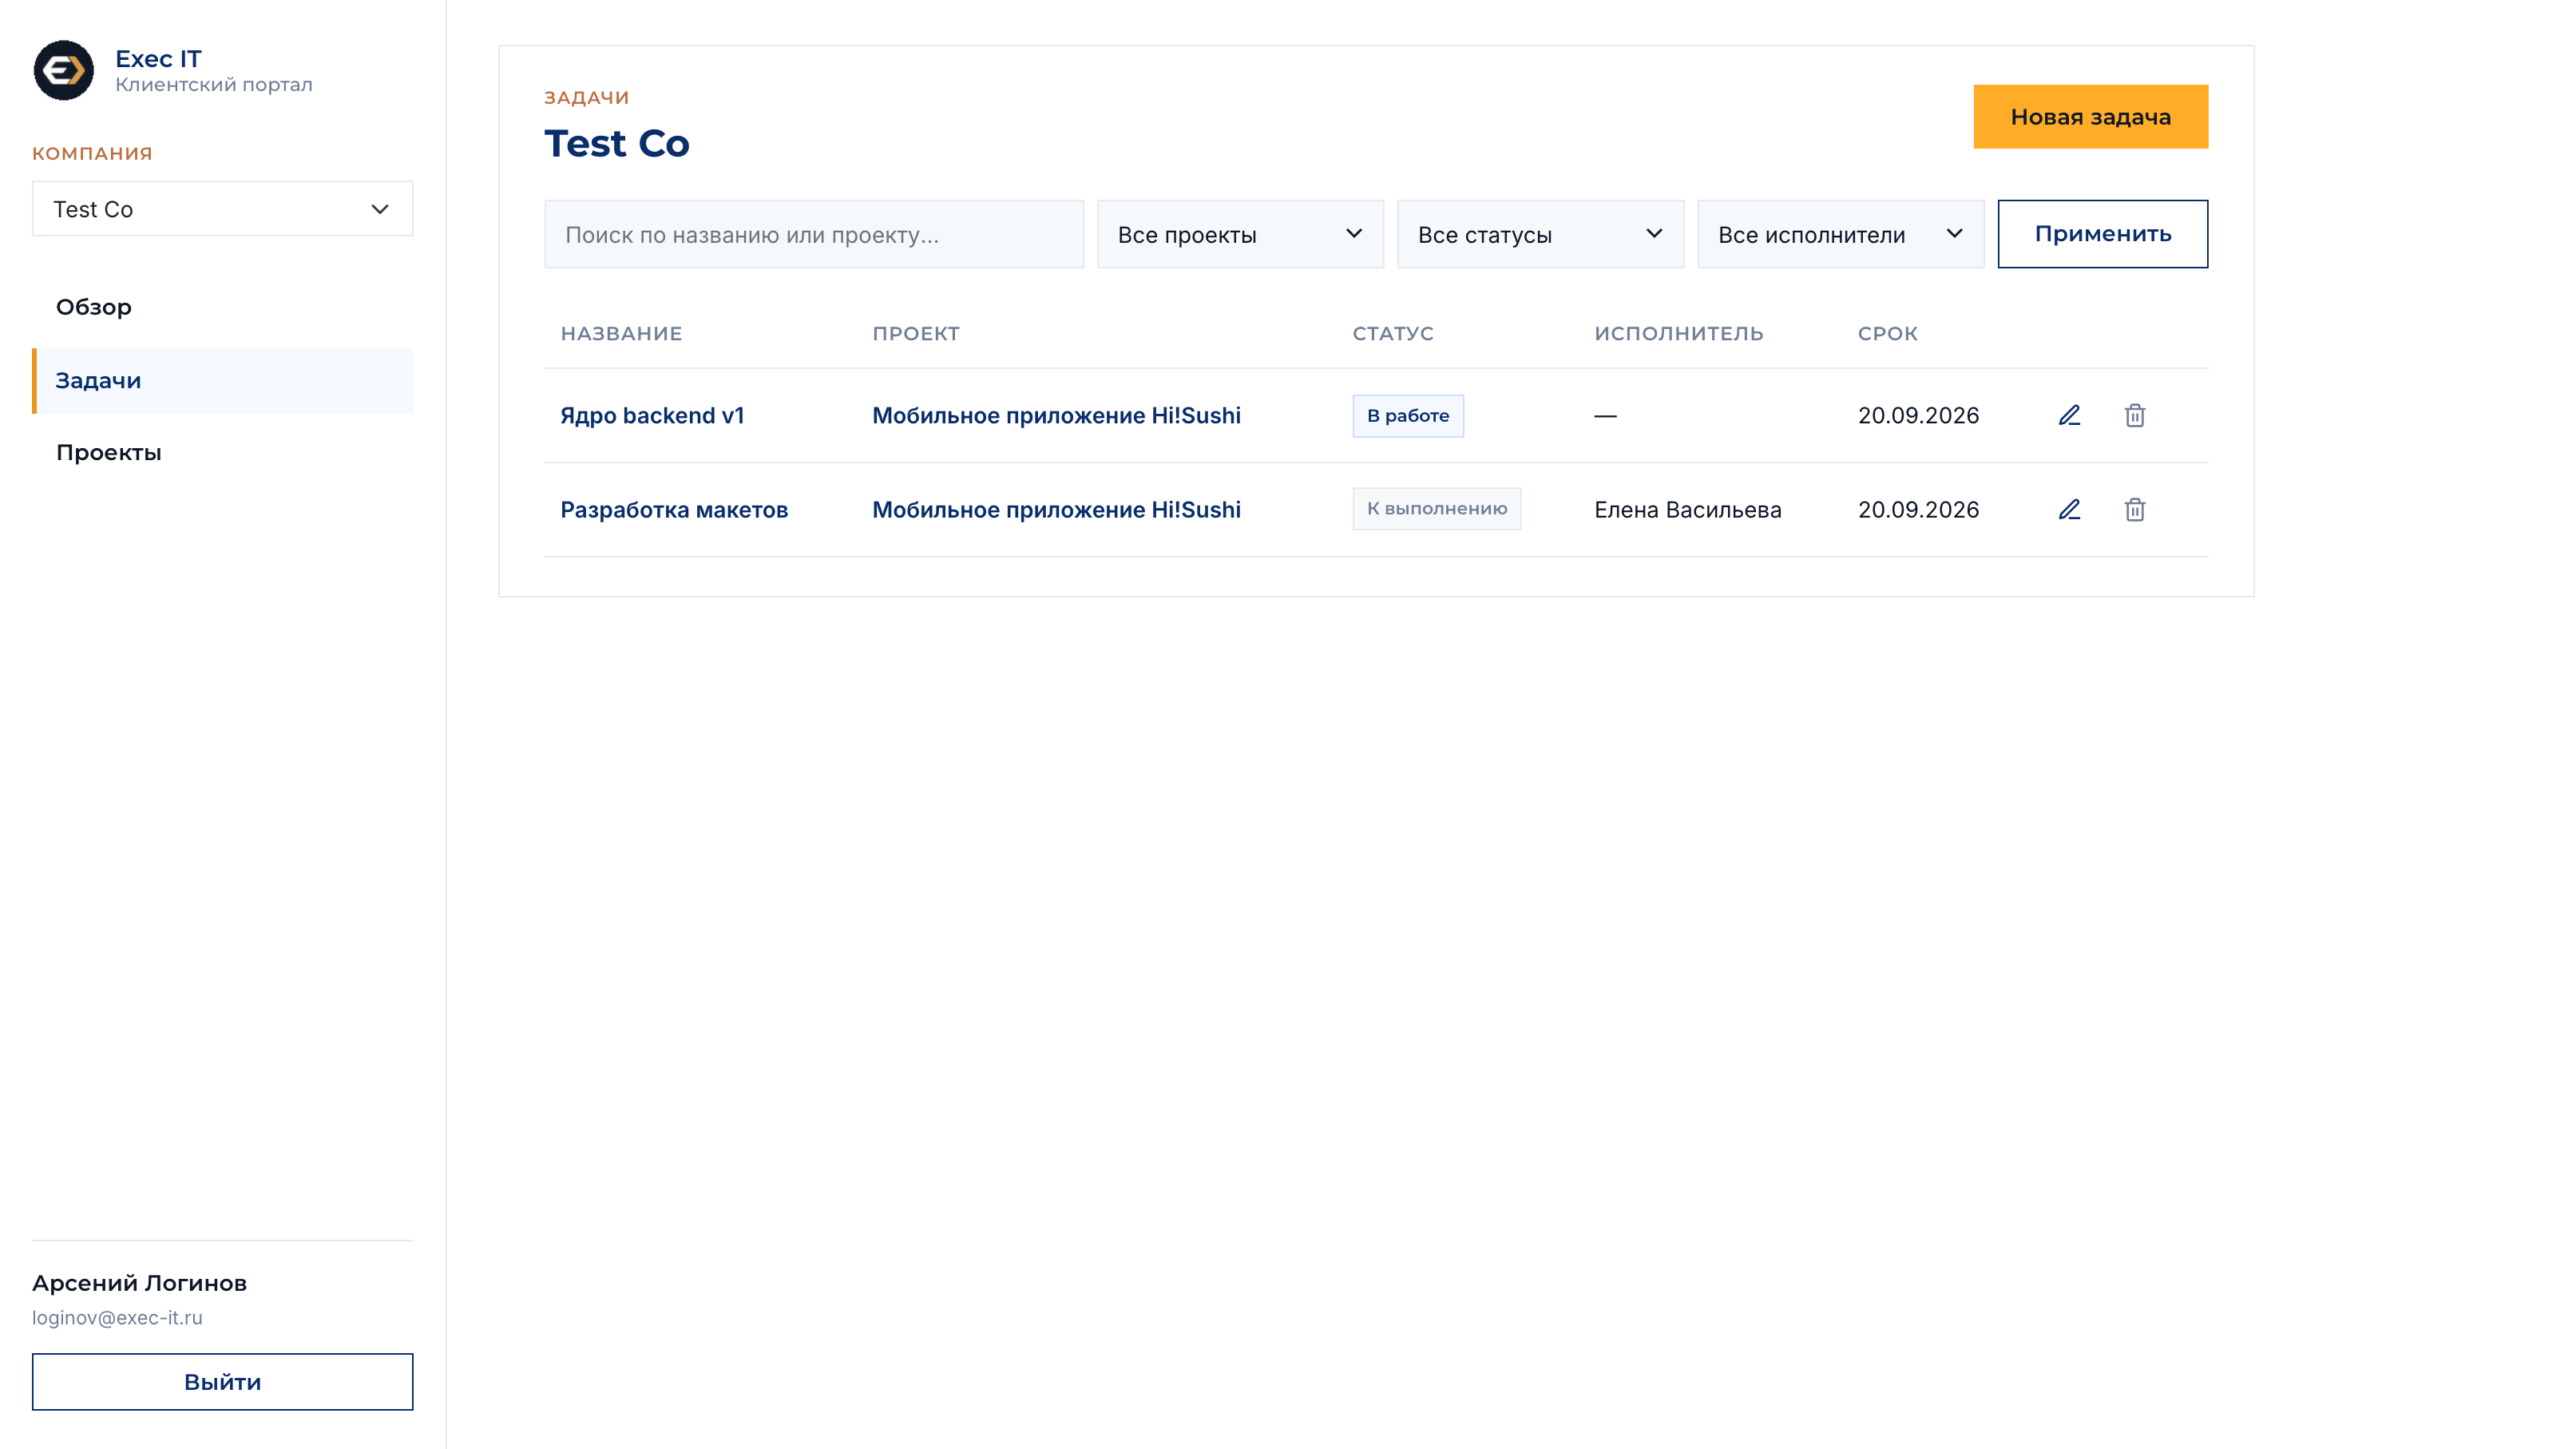
Task: Click the 'В работе' status badge
Action: (1407, 415)
